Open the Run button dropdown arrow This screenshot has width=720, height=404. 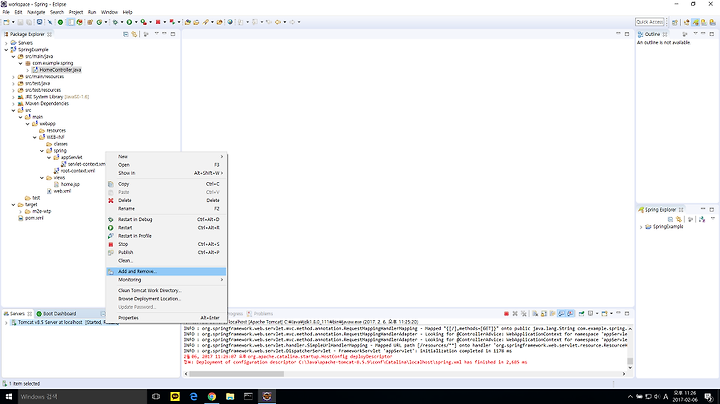136,22
